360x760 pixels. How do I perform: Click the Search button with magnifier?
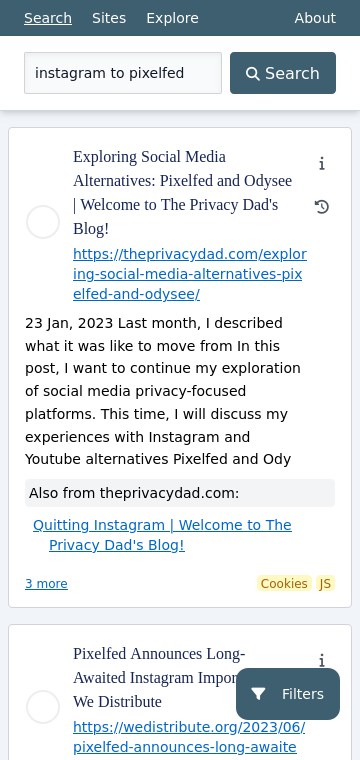coord(283,73)
